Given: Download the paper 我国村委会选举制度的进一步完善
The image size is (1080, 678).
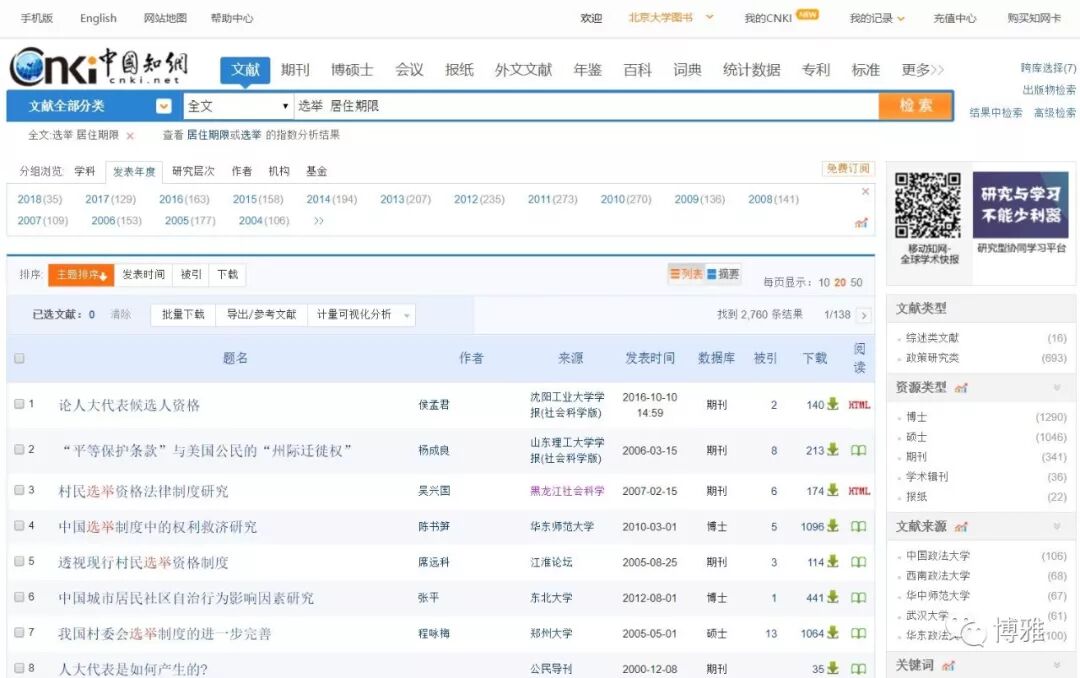Looking at the screenshot, I should pyautogui.click(x=833, y=633).
